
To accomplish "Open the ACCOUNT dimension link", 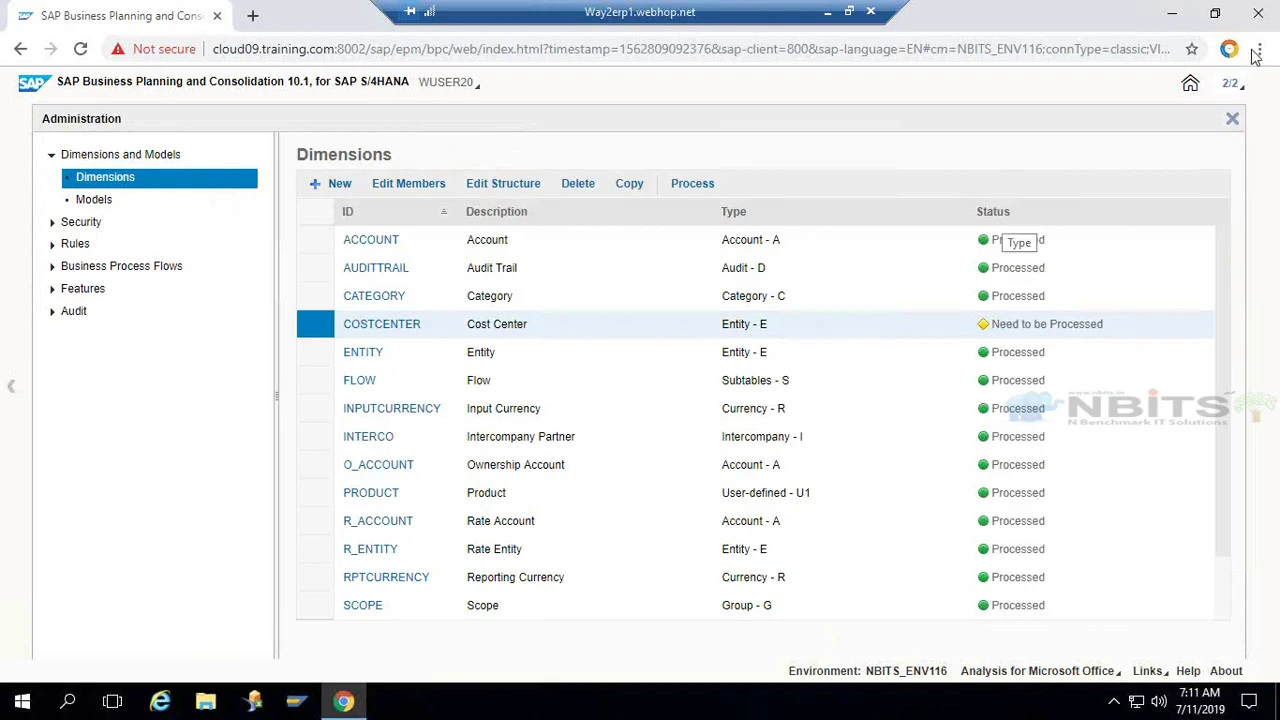I will tap(371, 240).
